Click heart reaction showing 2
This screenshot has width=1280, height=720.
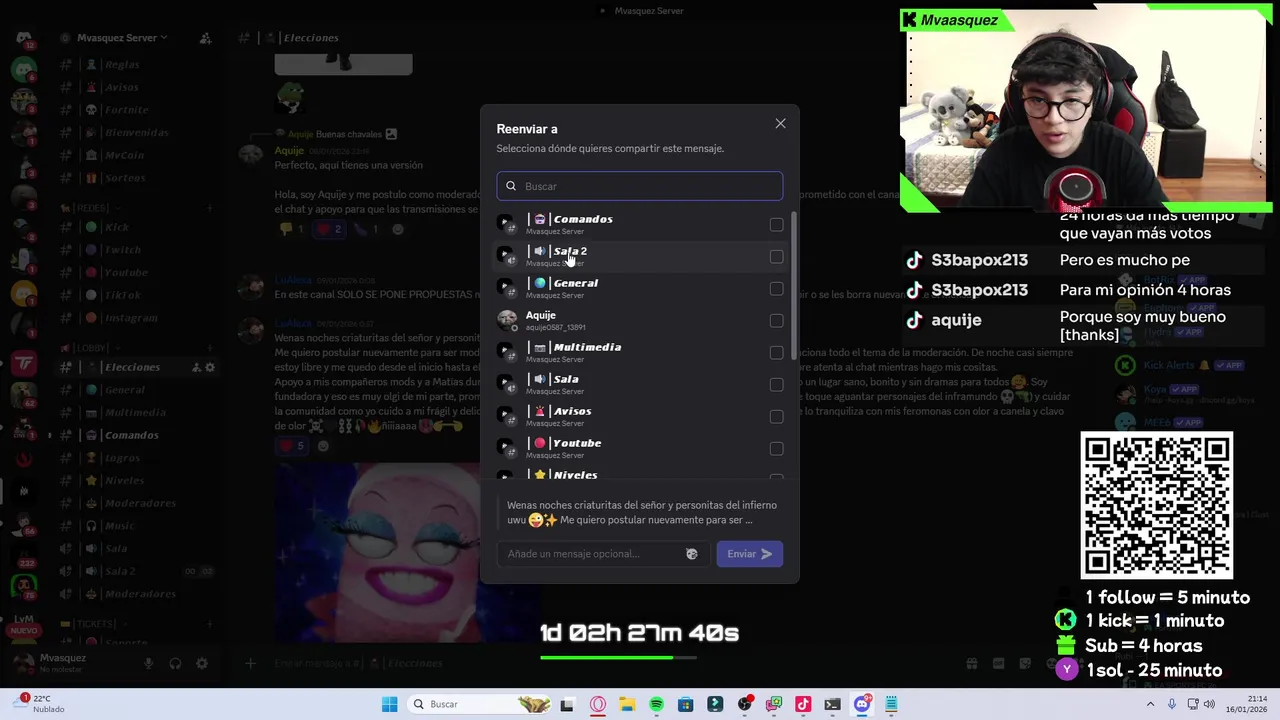[x=329, y=229]
